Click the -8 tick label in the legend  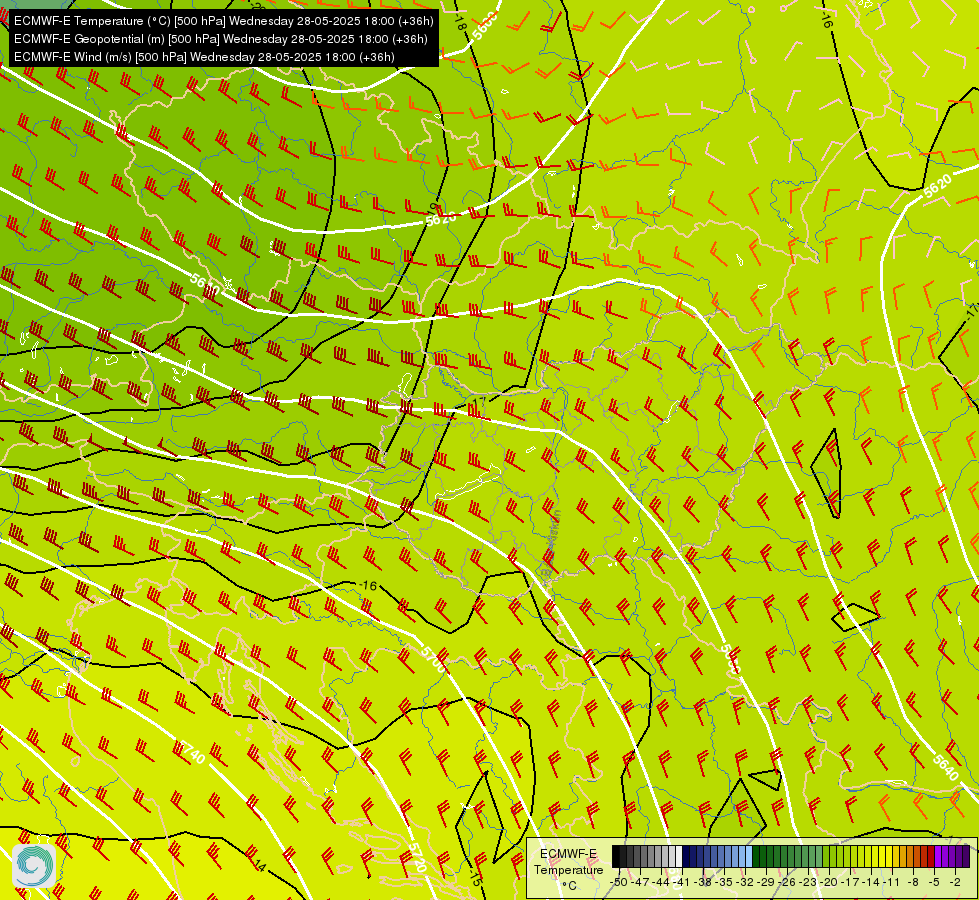click(x=913, y=882)
